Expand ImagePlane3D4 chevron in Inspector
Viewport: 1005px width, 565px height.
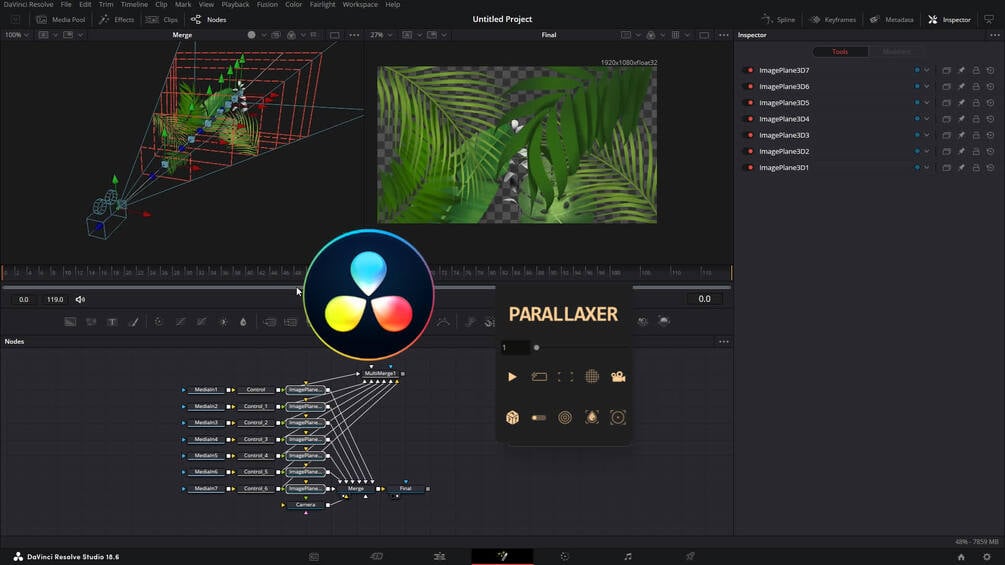926,119
